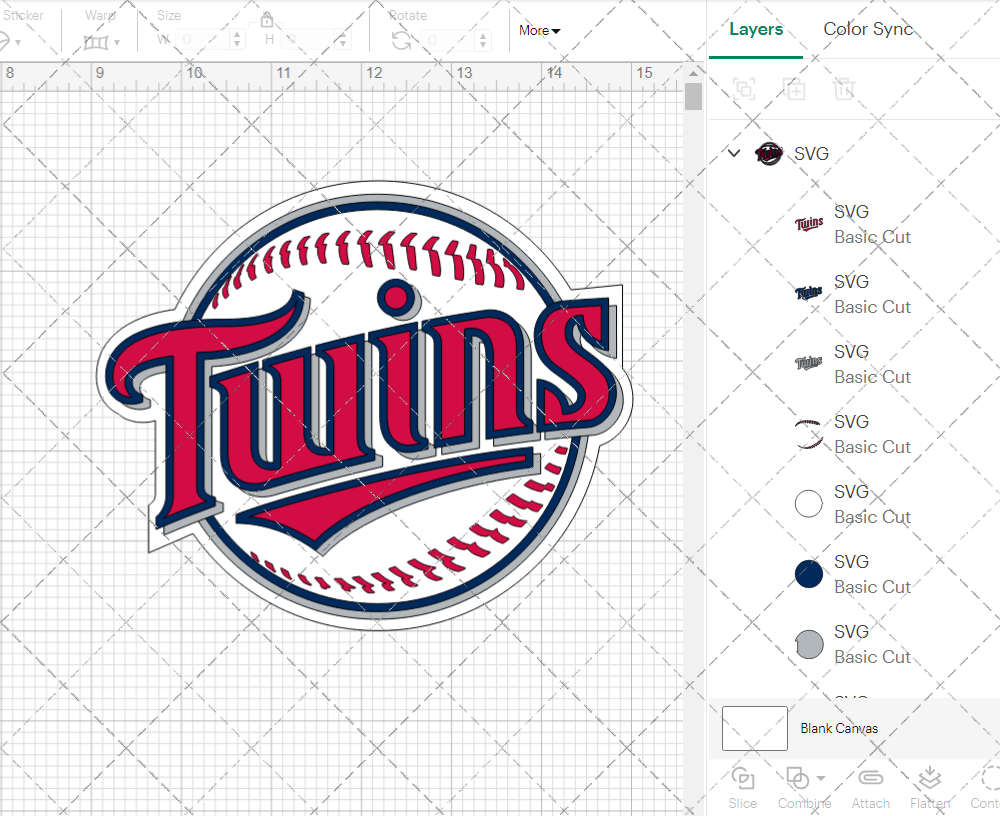Click the Height size input field
Image resolution: width=1000 pixels, height=816 pixels.
(x=307, y=40)
